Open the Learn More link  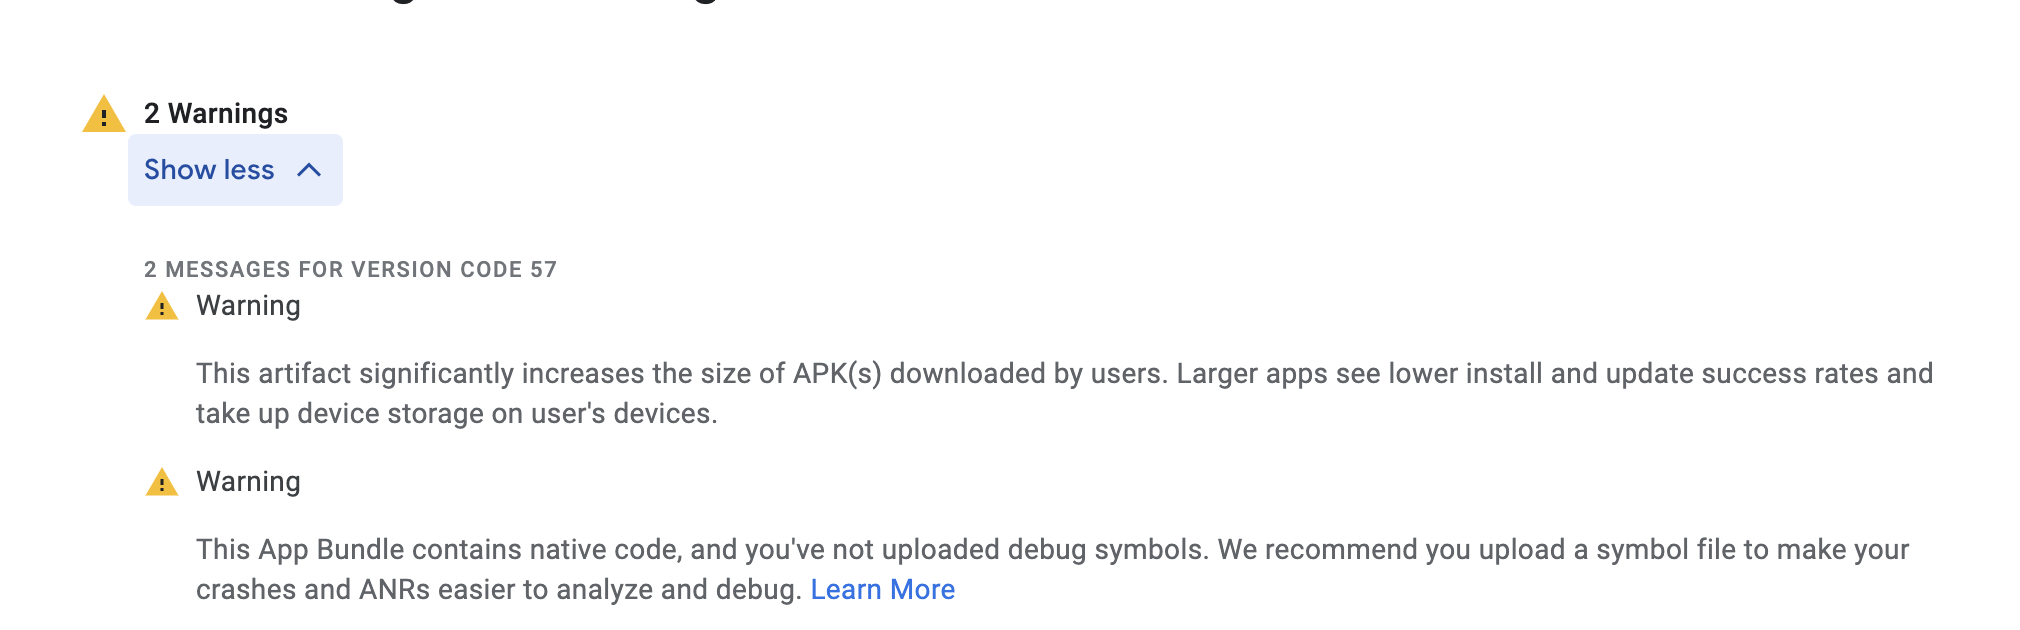pyautogui.click(x=882, y=590)
